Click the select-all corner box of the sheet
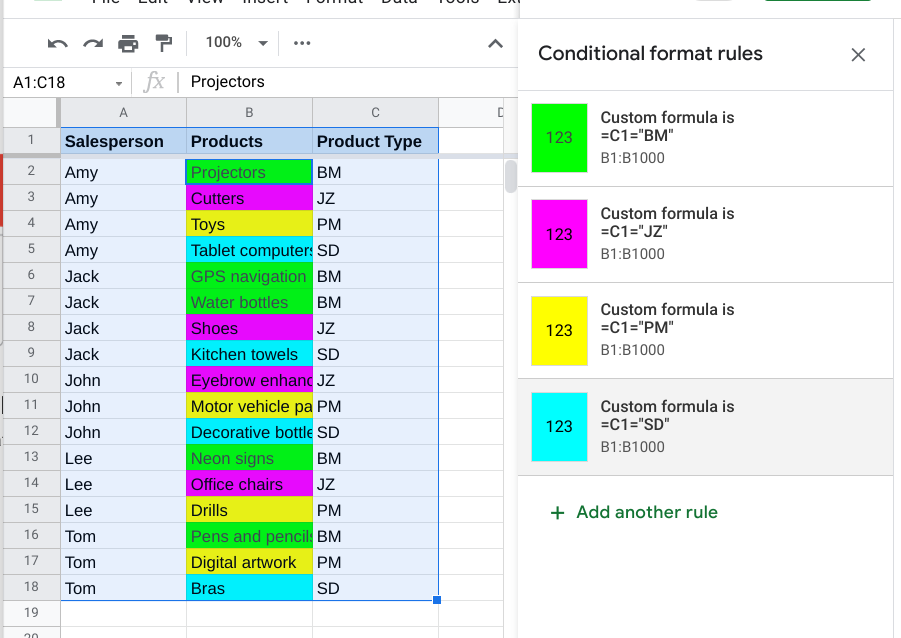Viewport: 901px width, 638px height. [x=31, y=112]
